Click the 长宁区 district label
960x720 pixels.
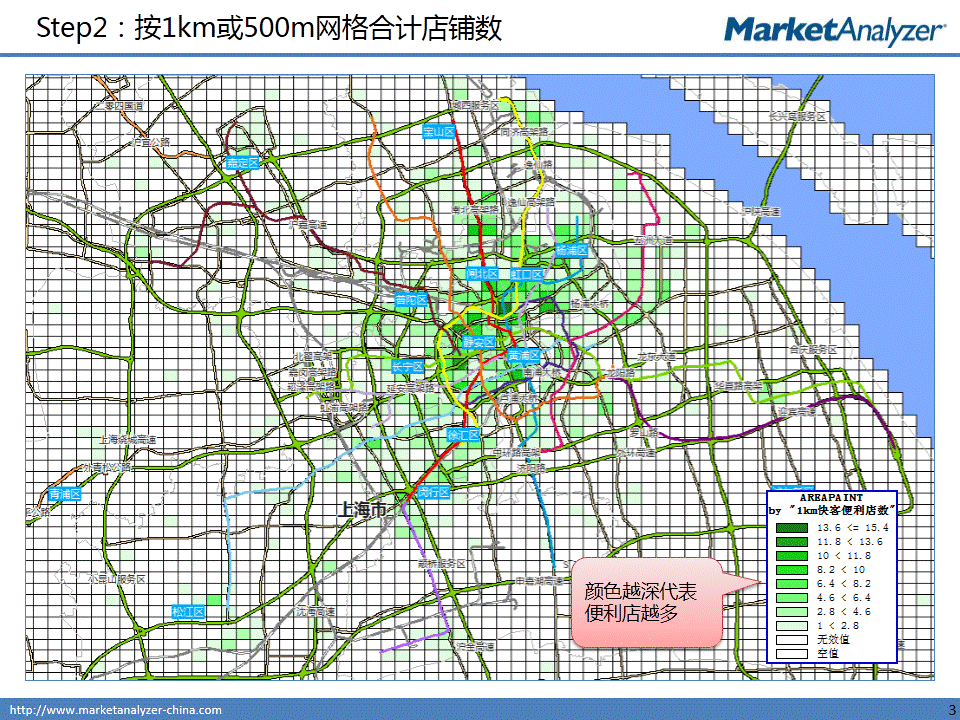pyautogui.click(x=408, y=366)
